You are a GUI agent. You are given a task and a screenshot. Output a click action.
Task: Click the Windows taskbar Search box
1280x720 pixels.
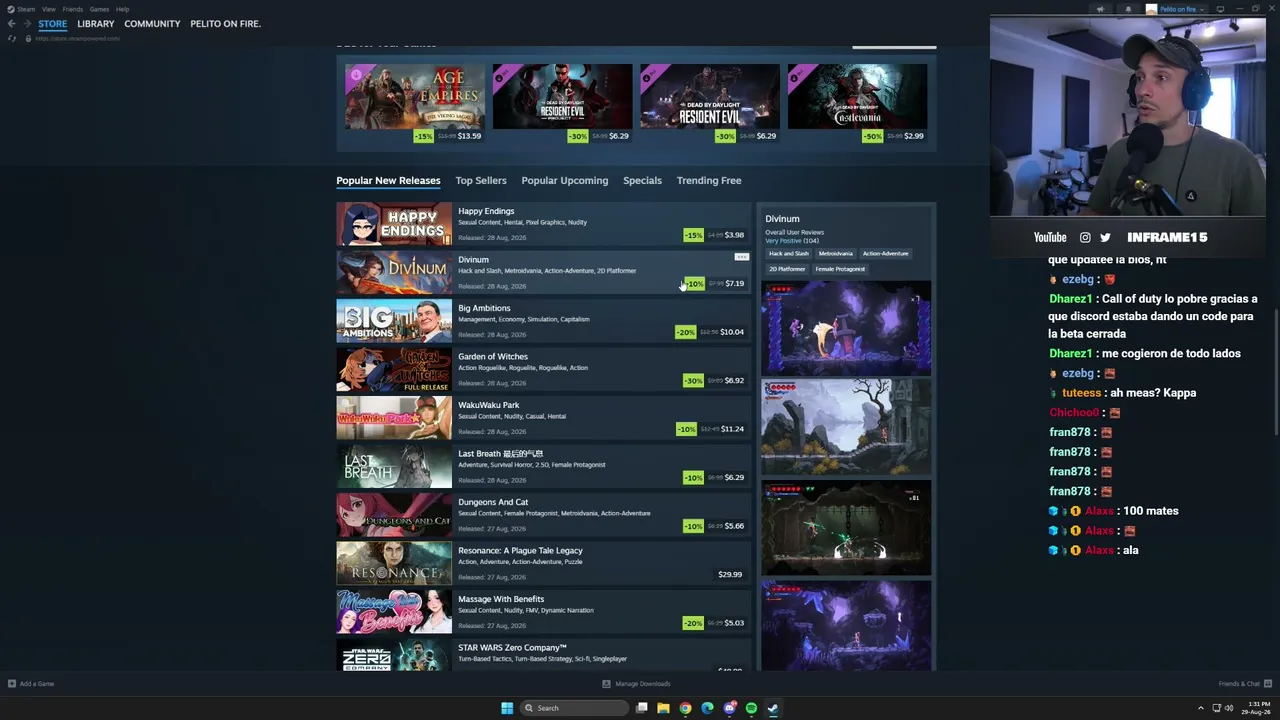pos(575,708)
